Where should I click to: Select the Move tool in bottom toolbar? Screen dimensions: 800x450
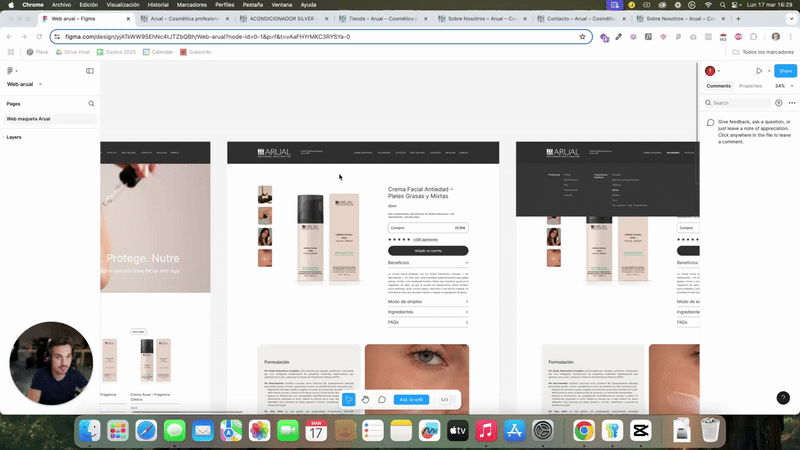(x=349, y=399)
